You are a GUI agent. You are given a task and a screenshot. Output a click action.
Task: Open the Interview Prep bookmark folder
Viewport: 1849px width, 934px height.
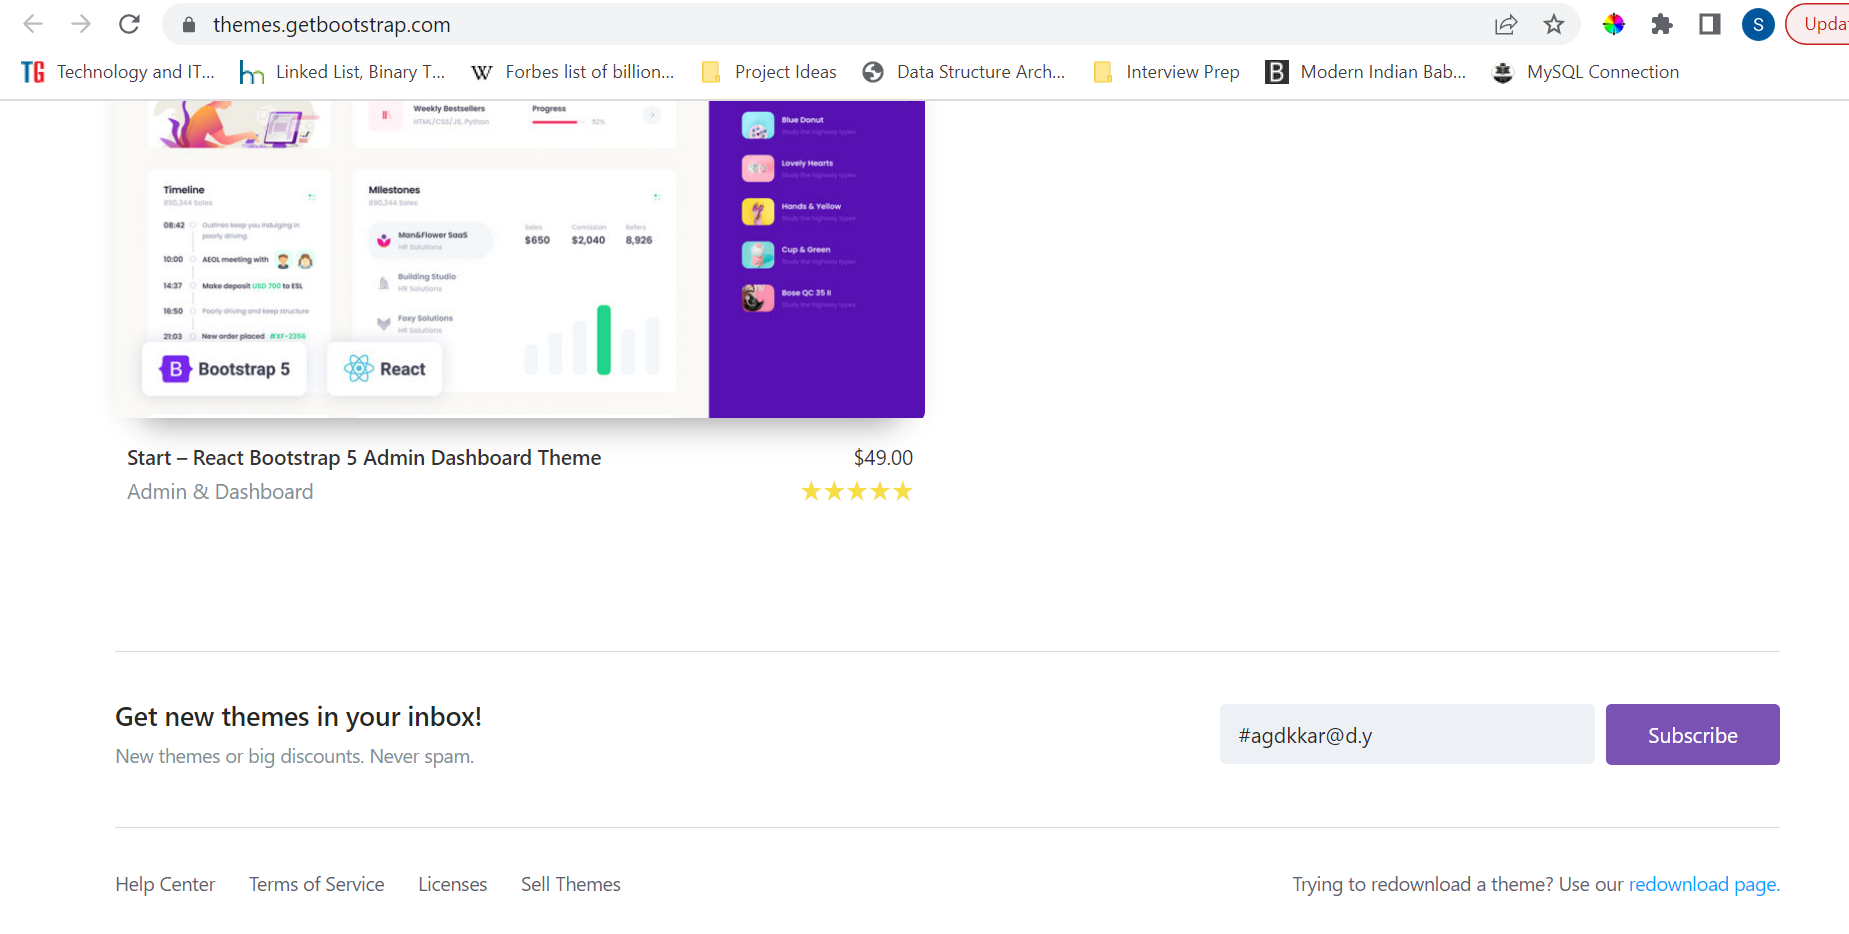pos(1183,71)
